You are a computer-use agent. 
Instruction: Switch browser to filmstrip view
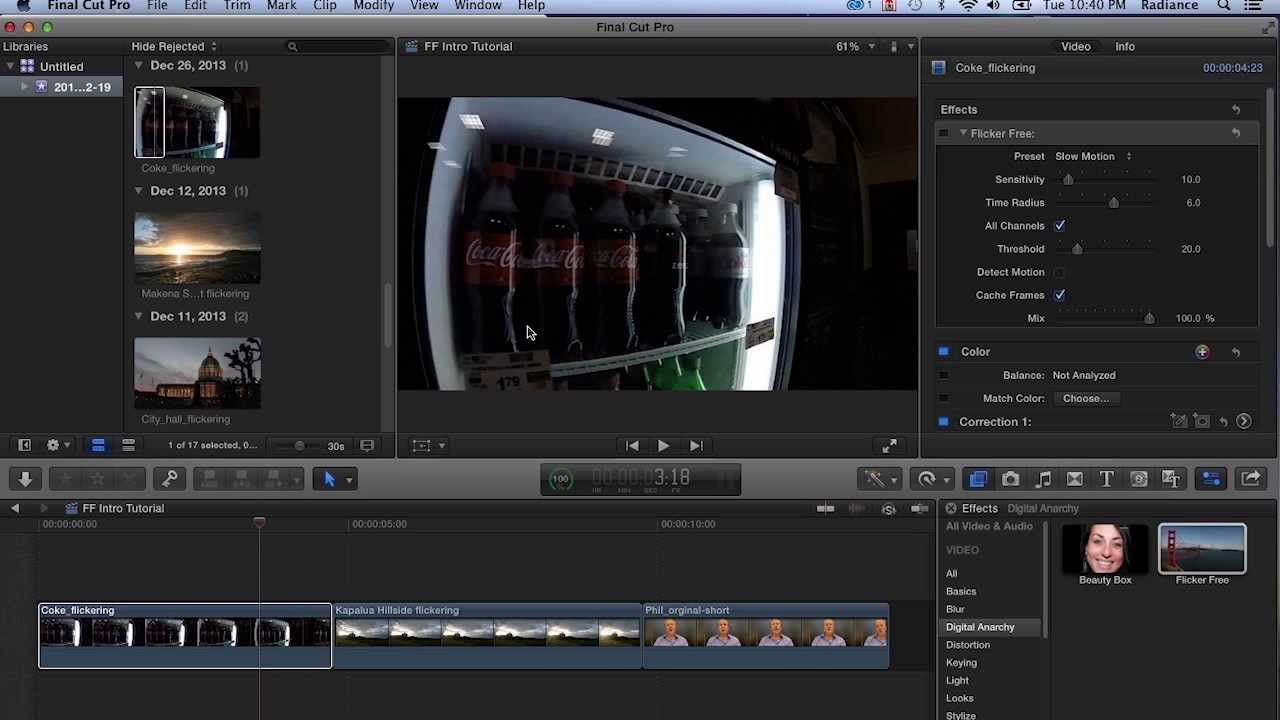tap(98, 446)
